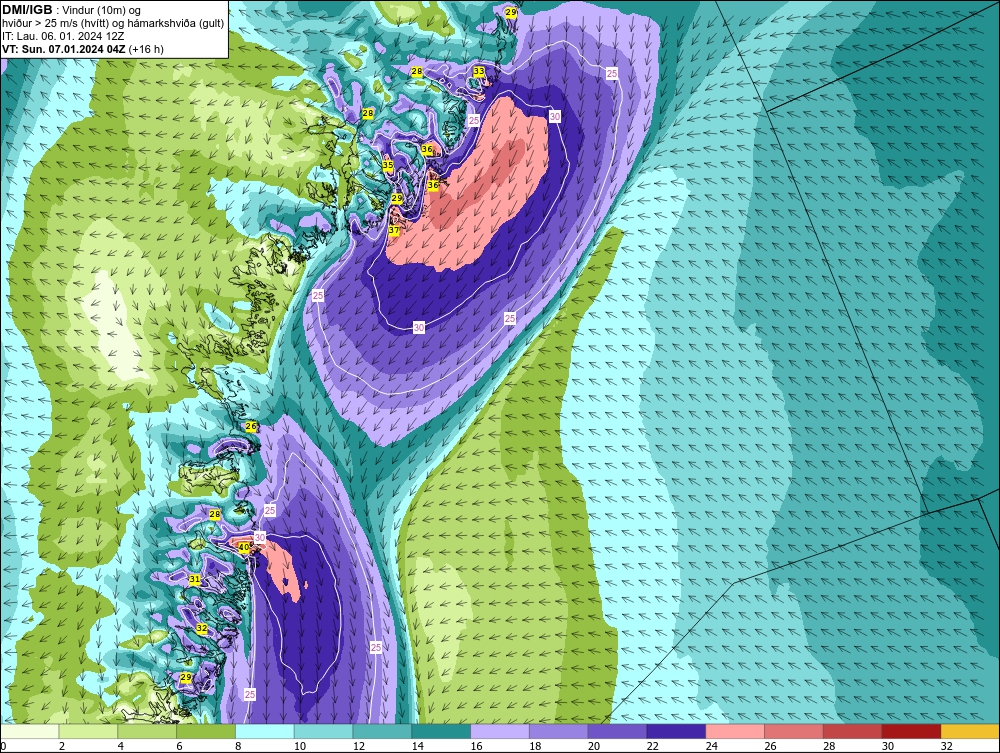Click the yellow gust label 31
The width and height of the screenshot is (1000, 753).
[x=195, y=580]
